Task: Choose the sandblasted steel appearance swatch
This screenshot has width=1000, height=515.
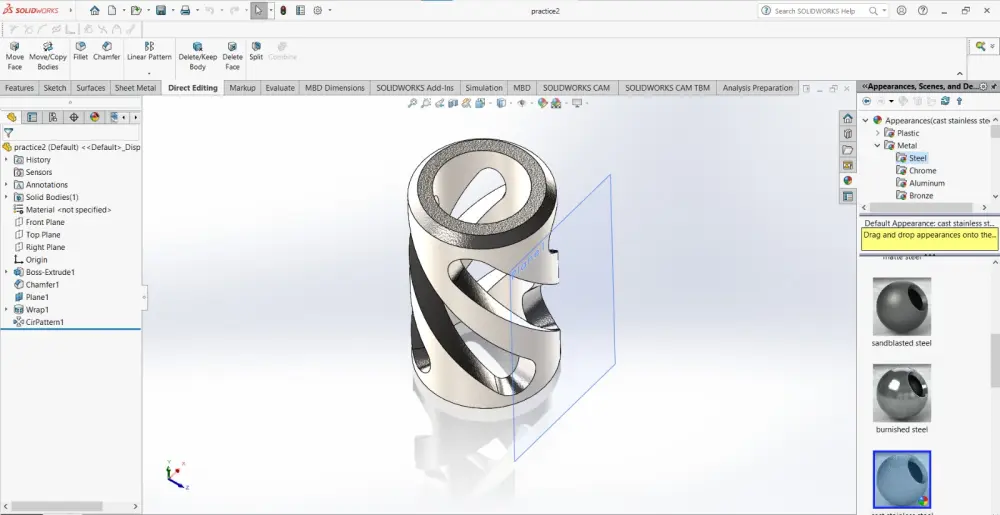Action: [902, 307]
